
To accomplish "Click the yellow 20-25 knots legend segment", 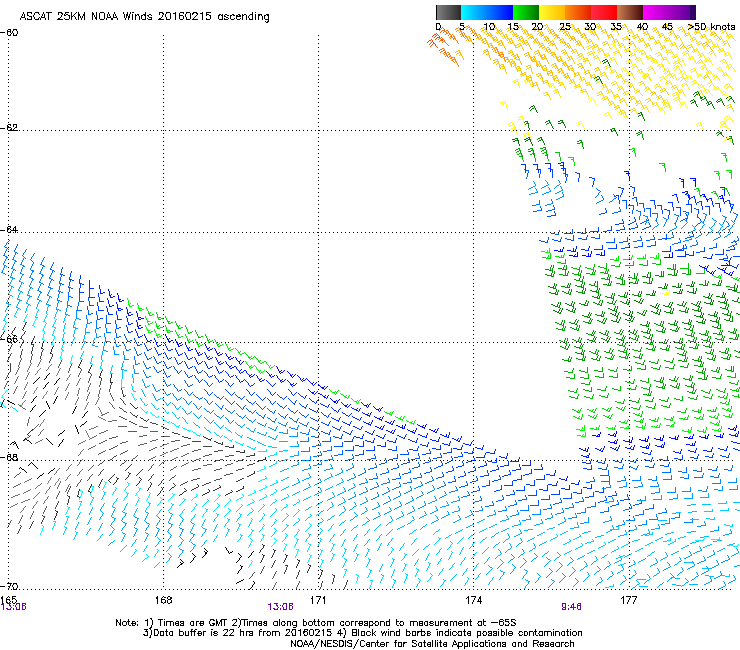I will pos(552,12).
